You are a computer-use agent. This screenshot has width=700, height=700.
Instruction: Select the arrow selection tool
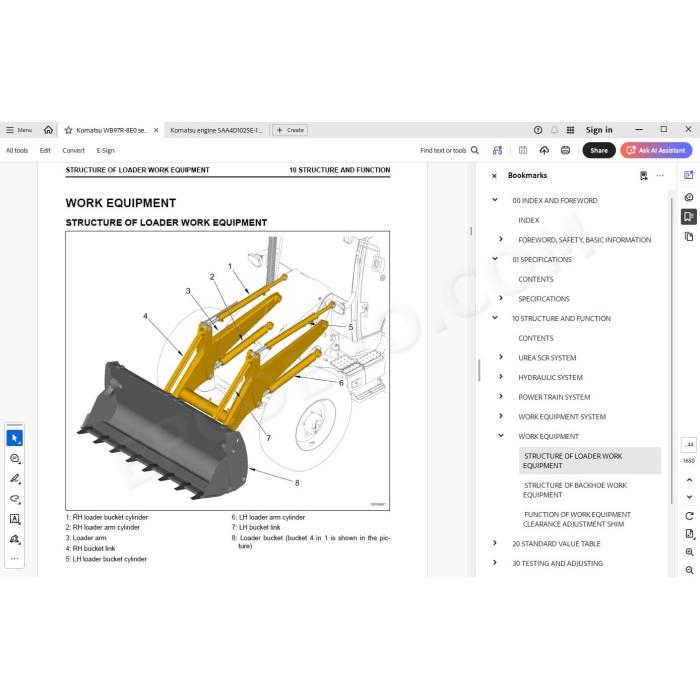click(14, 438)
